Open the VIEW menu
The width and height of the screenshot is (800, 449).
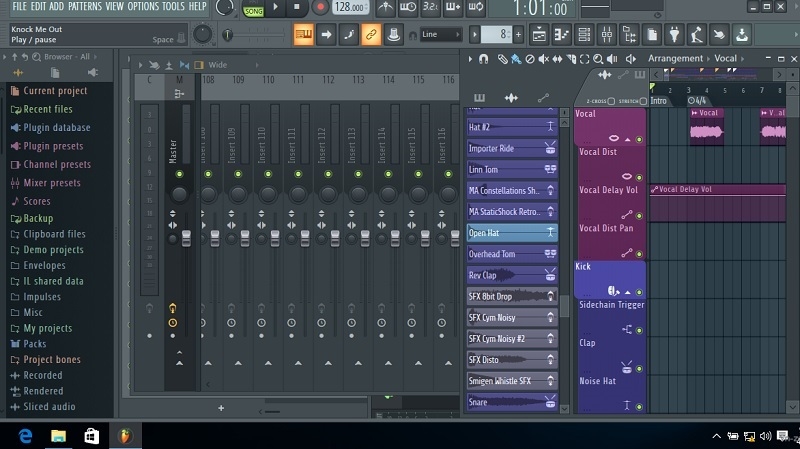pyautogui.click(x=114, y=6)
